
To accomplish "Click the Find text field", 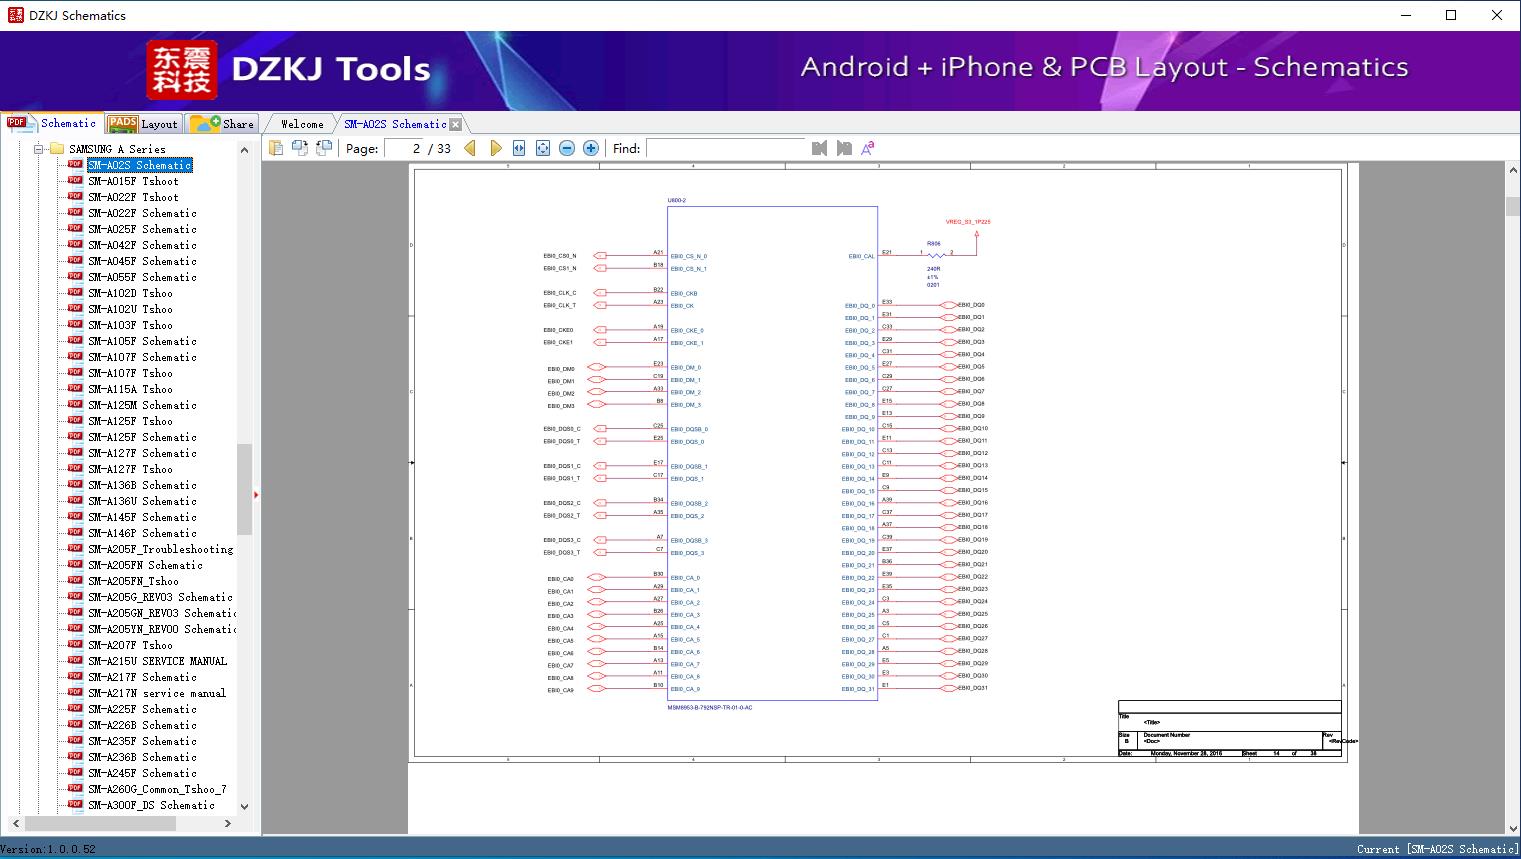I will [x=725, y=148].
